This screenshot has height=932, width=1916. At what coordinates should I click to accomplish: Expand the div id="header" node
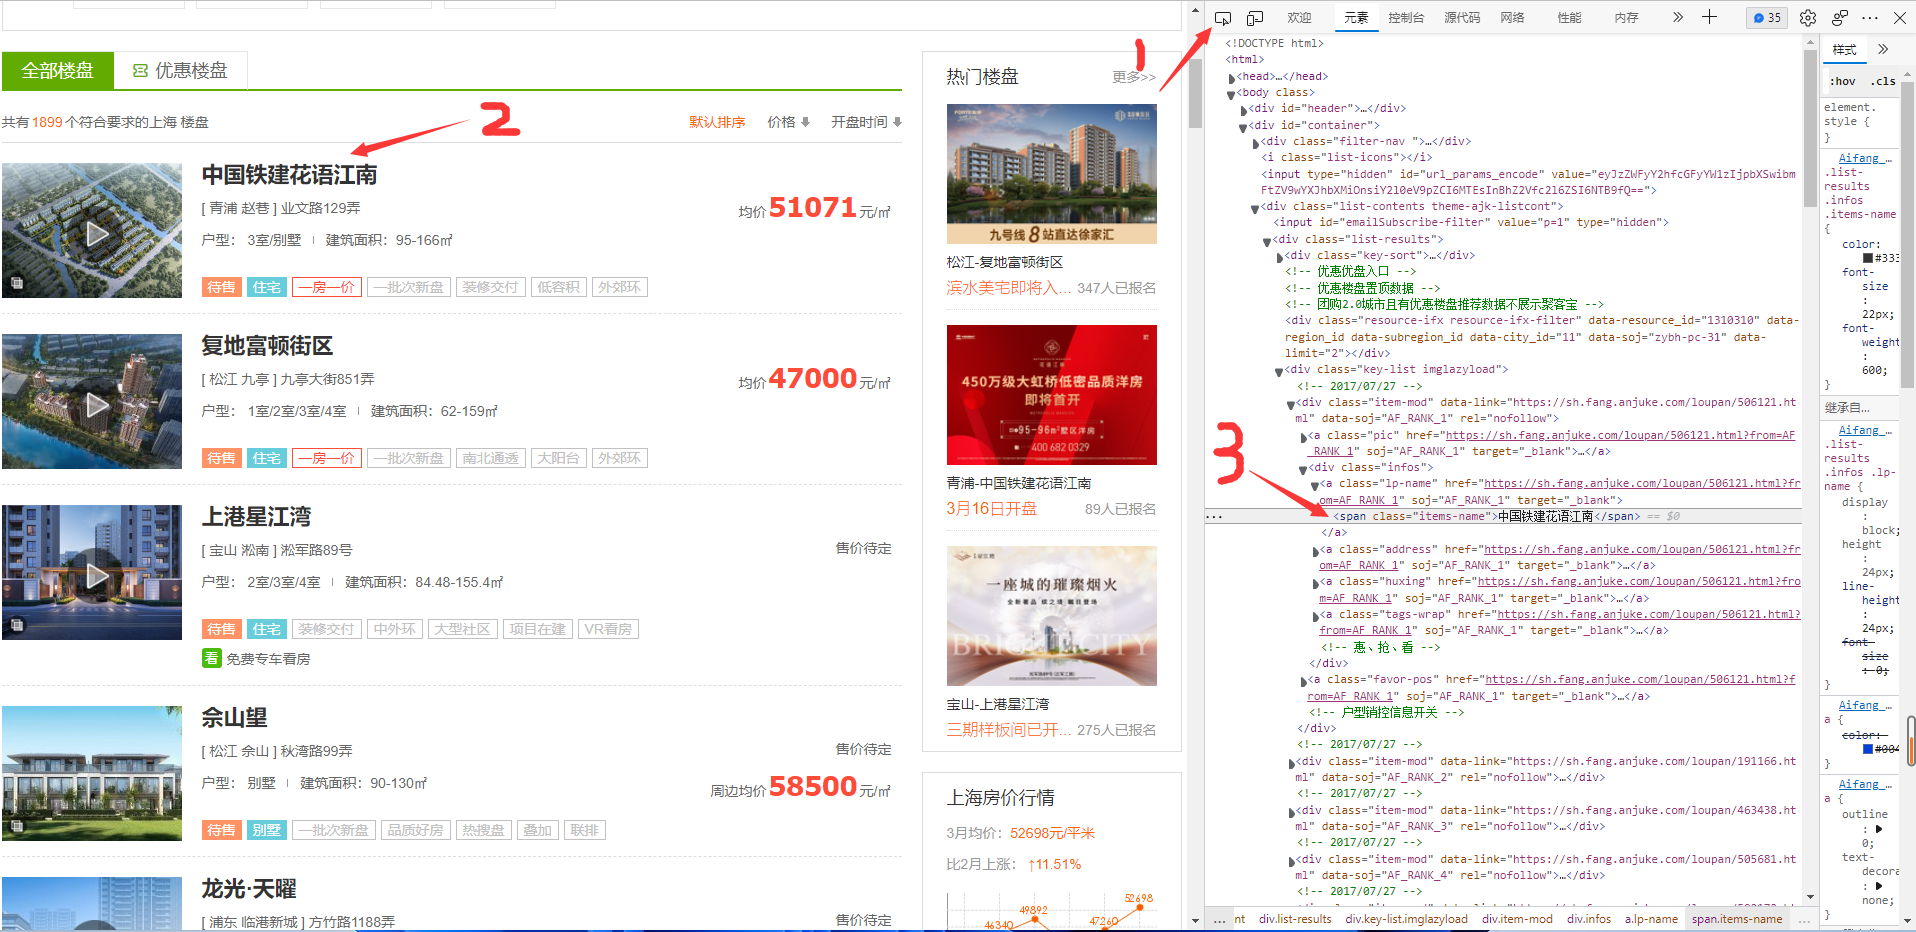[1244, 109]
